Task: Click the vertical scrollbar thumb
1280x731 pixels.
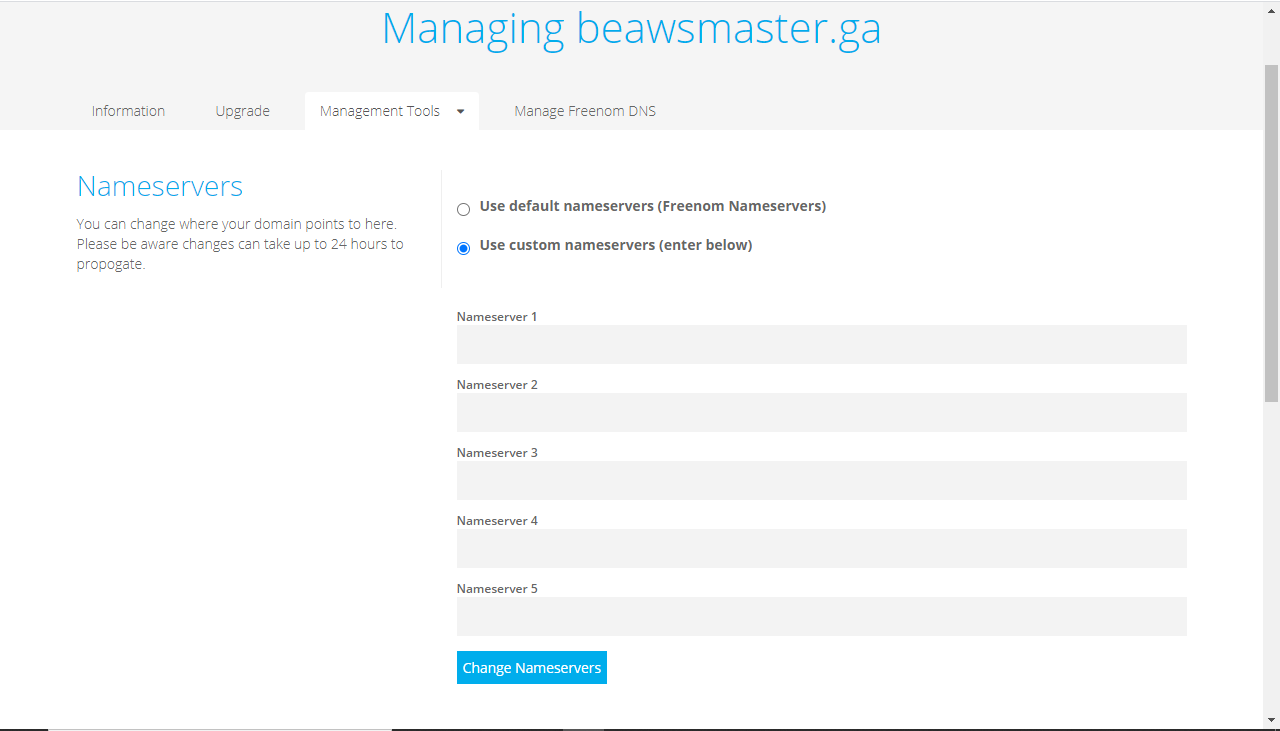Action: pyautogui.click(x=1271, y=232)
